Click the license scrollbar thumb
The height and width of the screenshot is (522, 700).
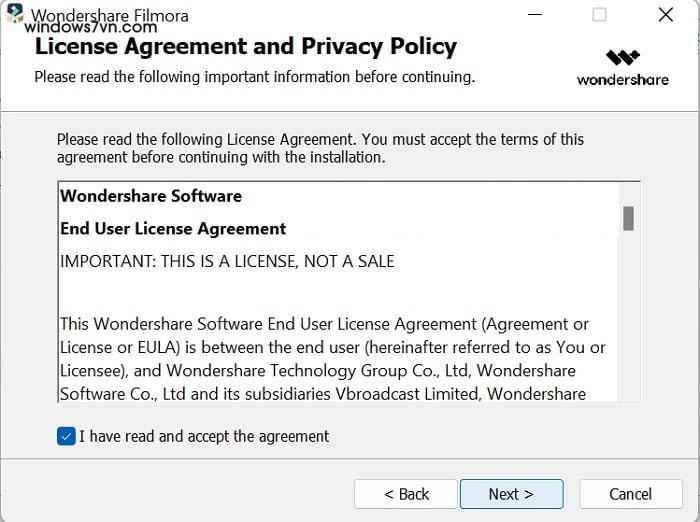coord(628,217)
